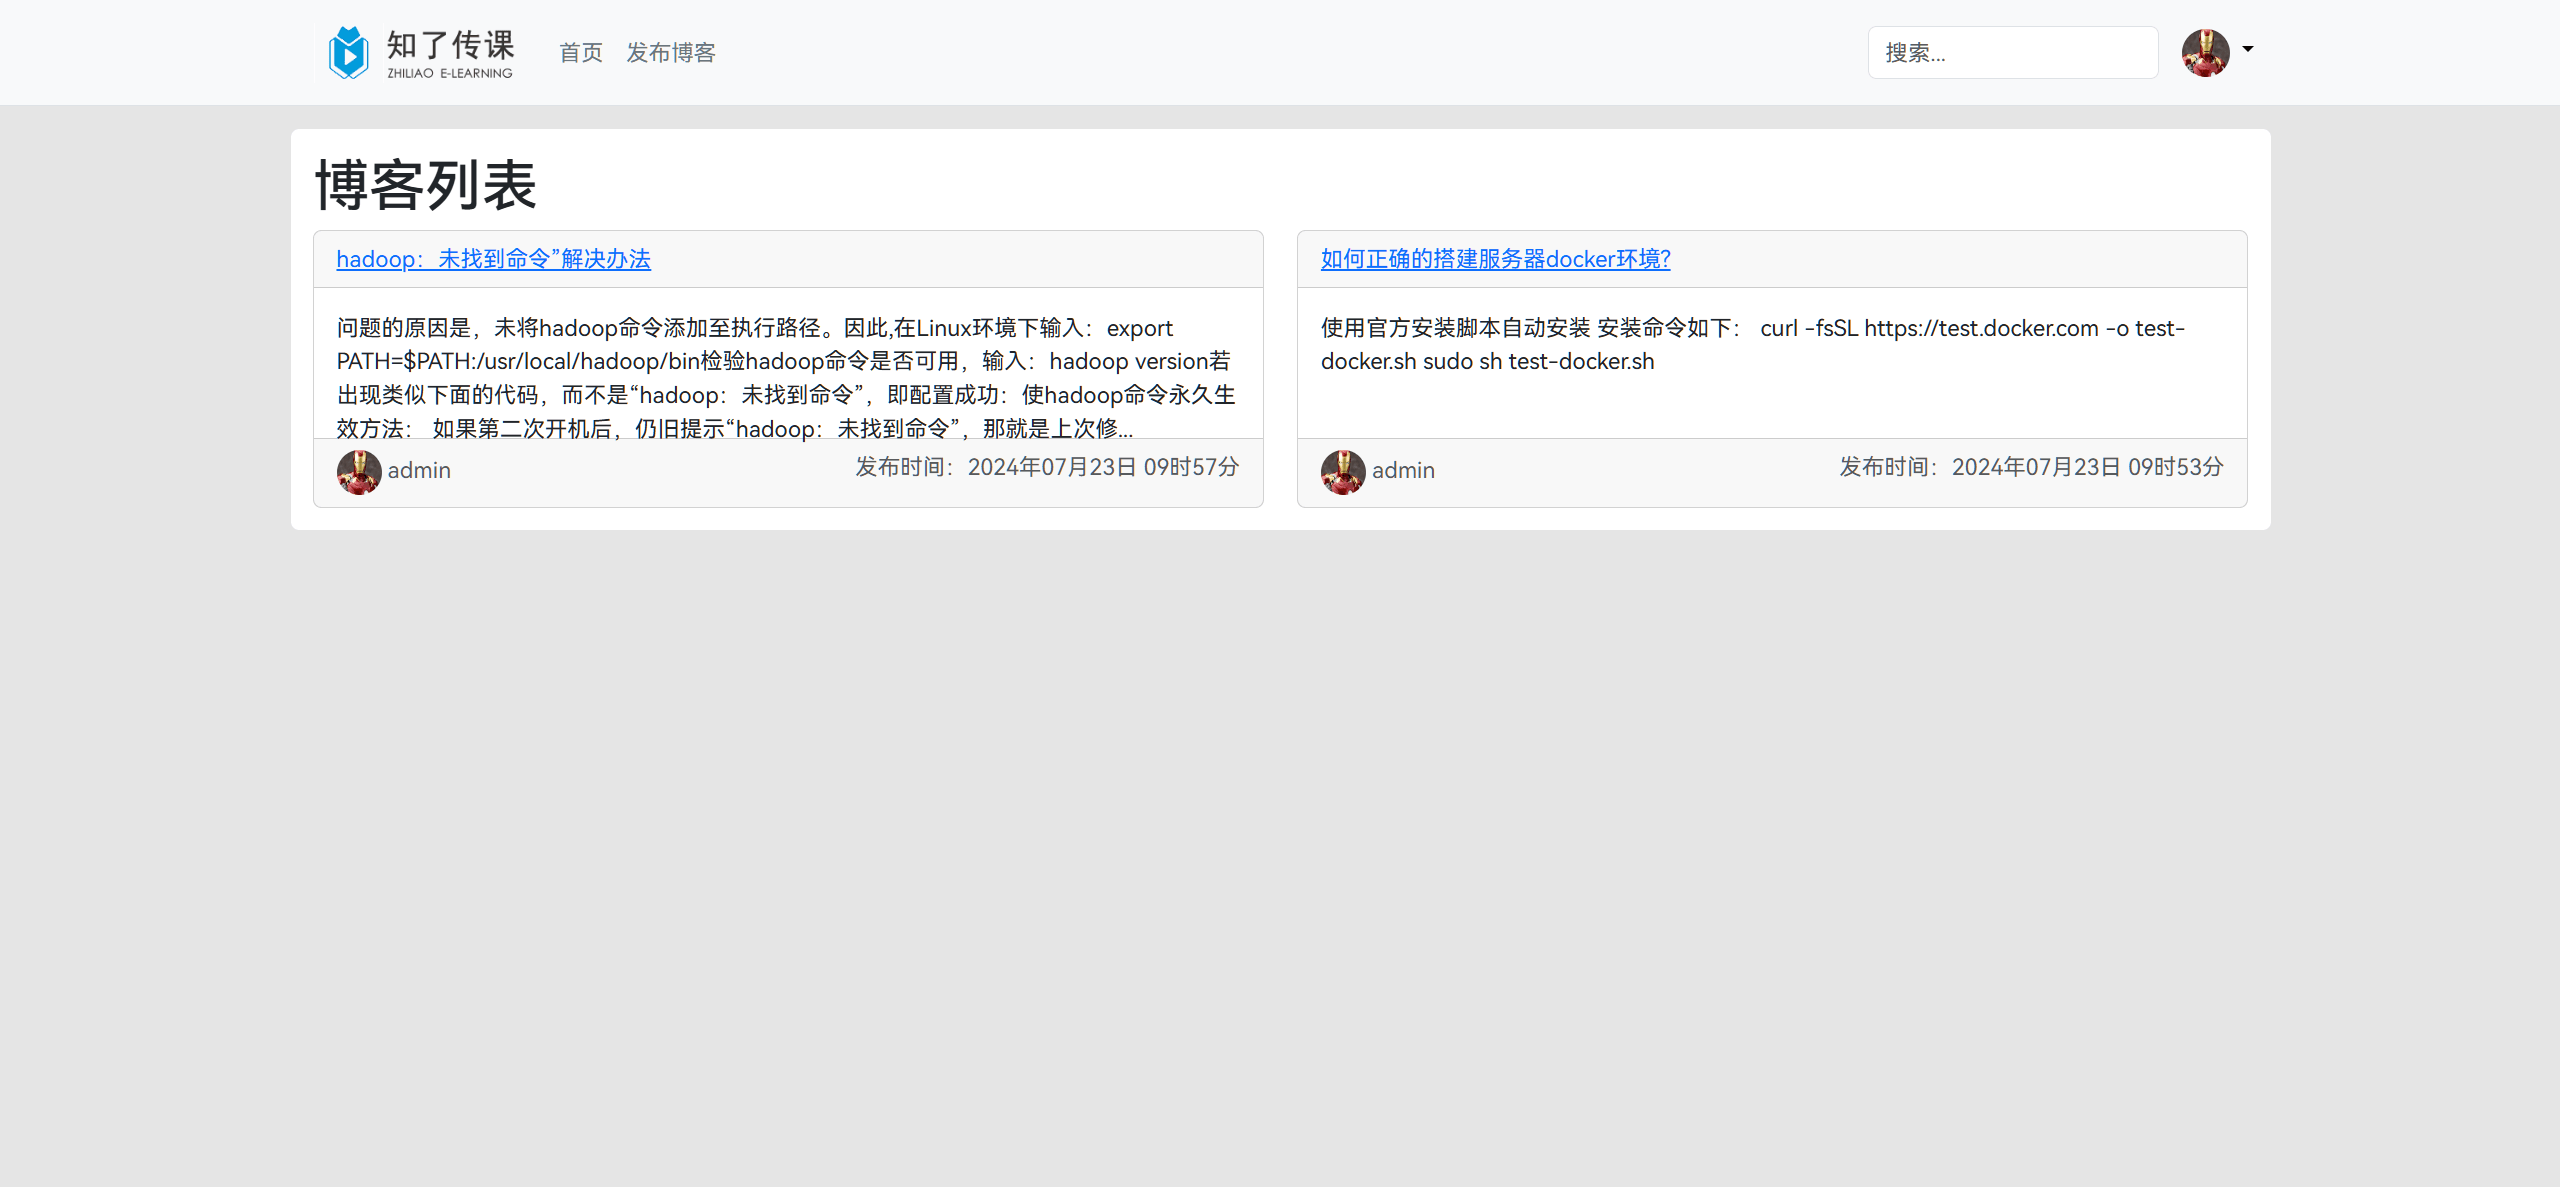This screenshot has width=2560, height=1187.
Task: Click admin name under hadoop post
Action: point(419,470)
